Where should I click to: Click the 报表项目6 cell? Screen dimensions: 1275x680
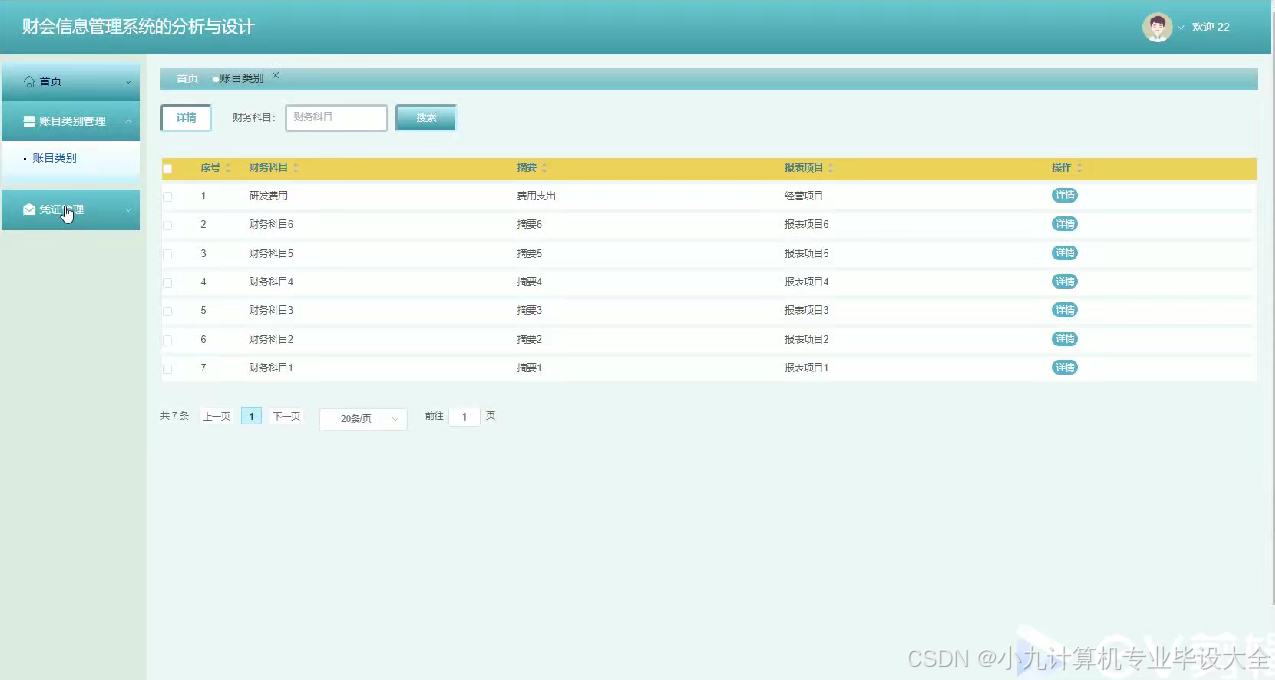click(x=807, y=225)
